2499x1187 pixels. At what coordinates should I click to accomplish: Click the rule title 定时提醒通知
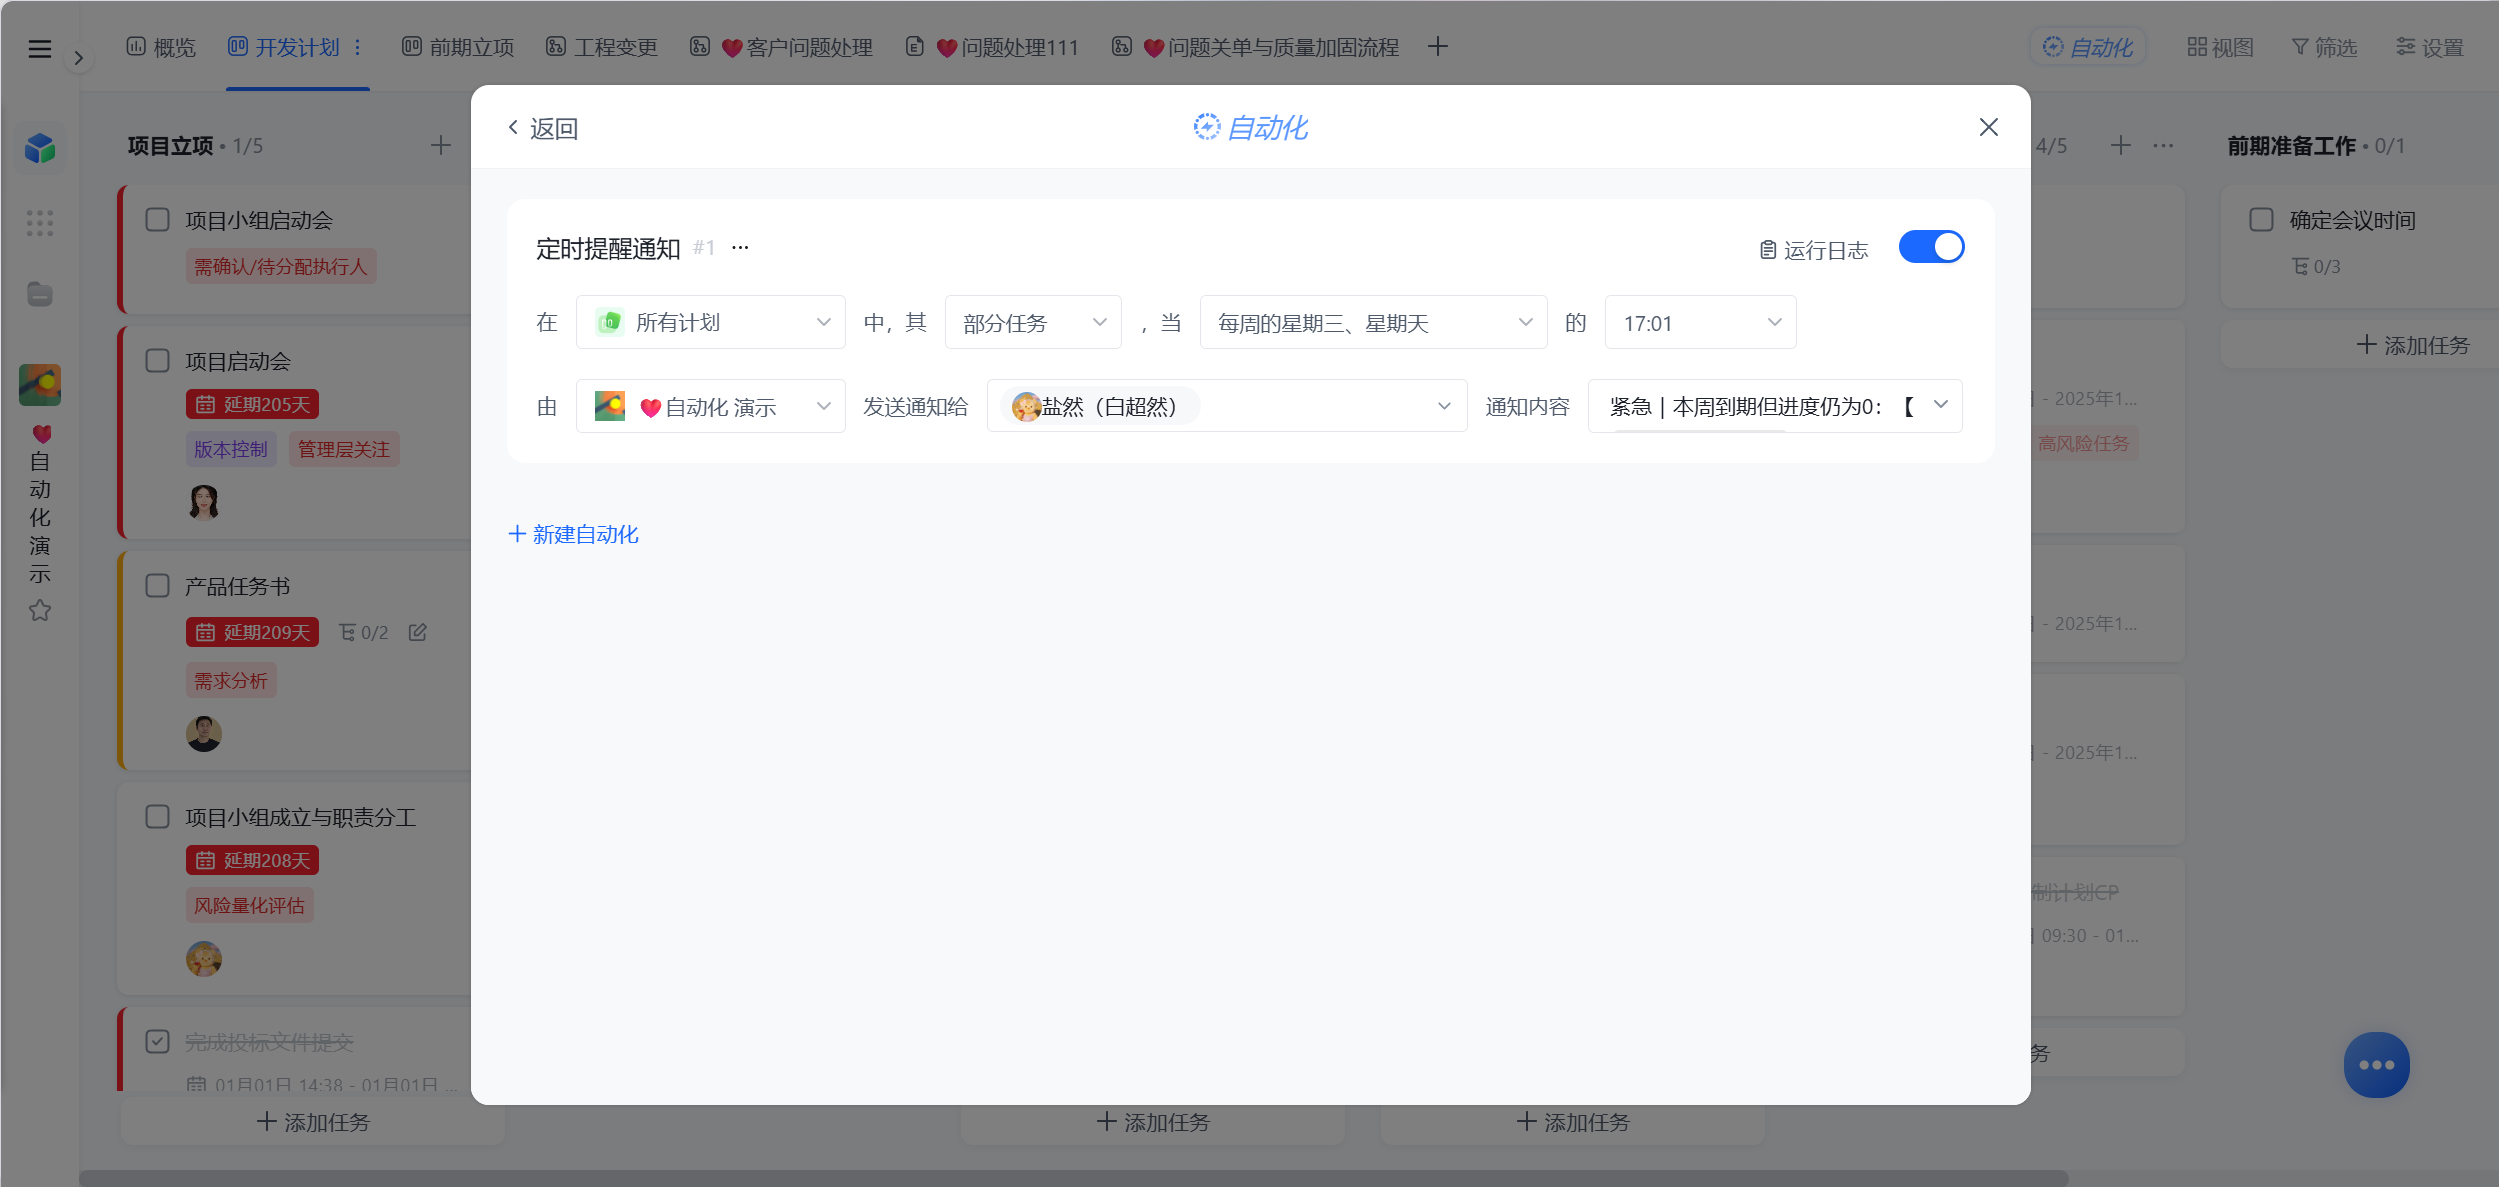(x=608, y=249)
